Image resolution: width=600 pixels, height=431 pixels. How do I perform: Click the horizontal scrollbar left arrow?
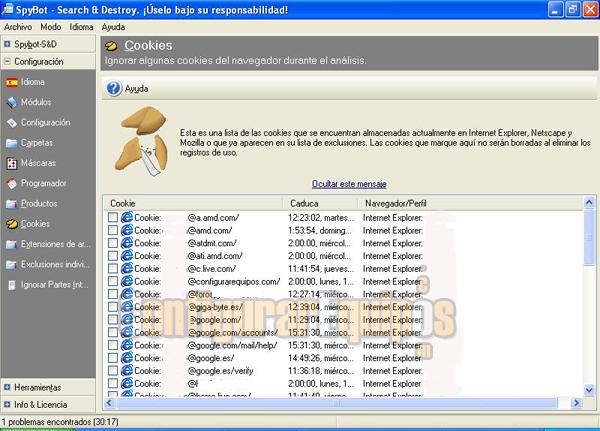[109, 403]
